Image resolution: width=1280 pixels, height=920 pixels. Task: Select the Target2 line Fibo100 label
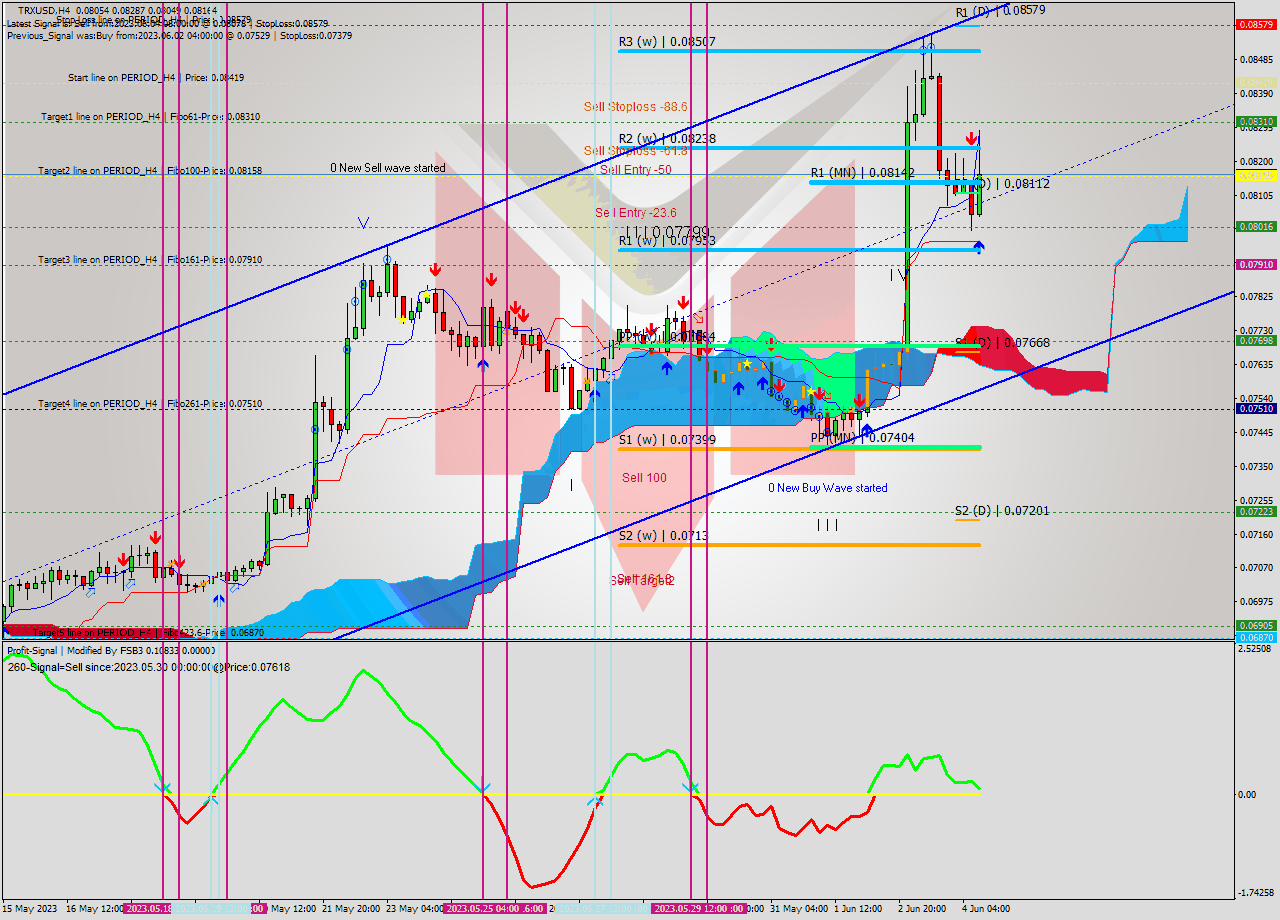tap(150, 171)
